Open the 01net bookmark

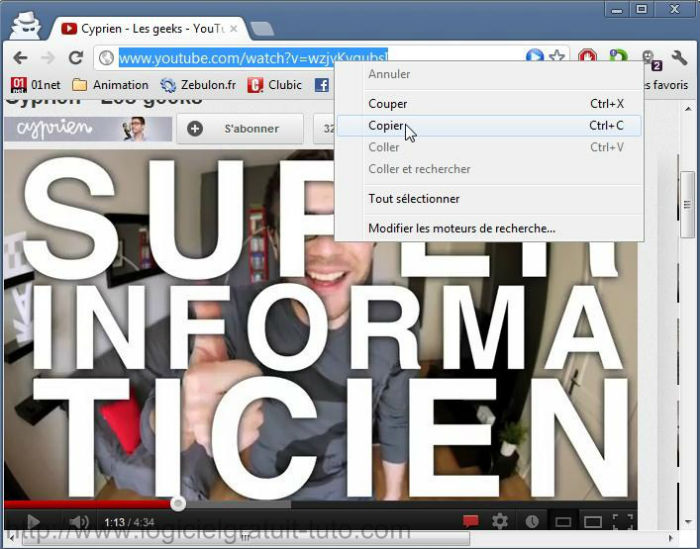pos(35,84)
